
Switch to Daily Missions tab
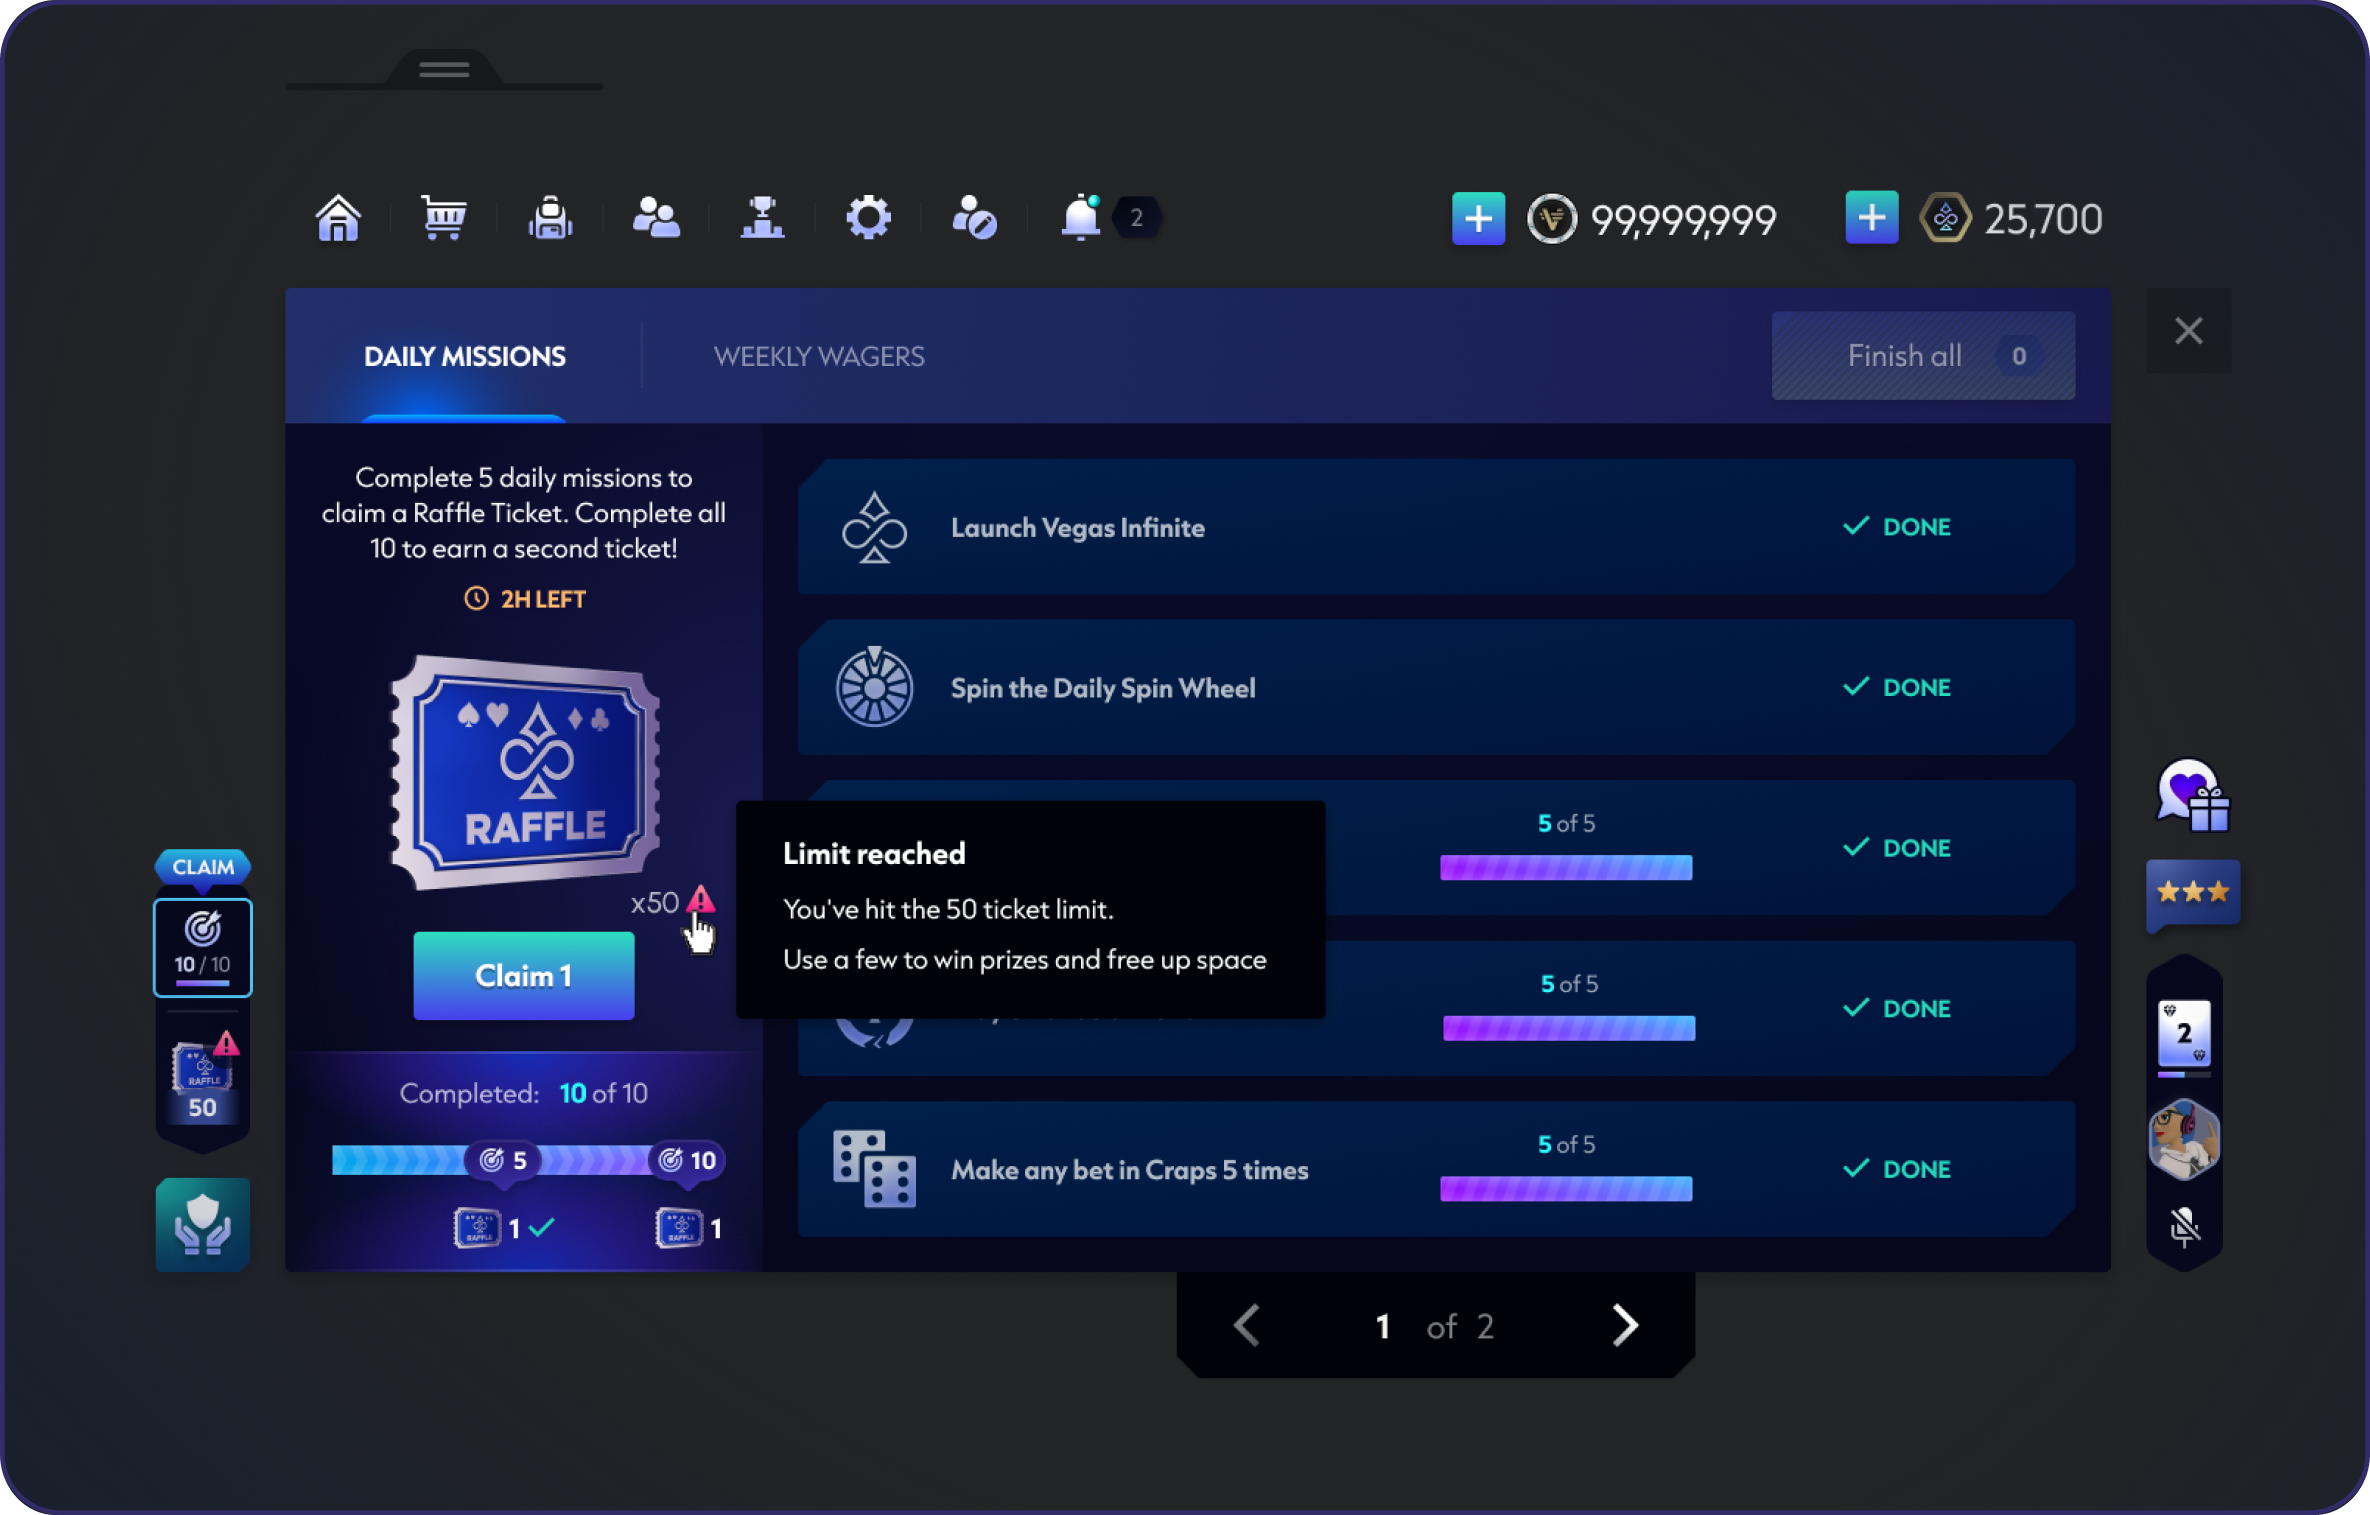point(465,356)
